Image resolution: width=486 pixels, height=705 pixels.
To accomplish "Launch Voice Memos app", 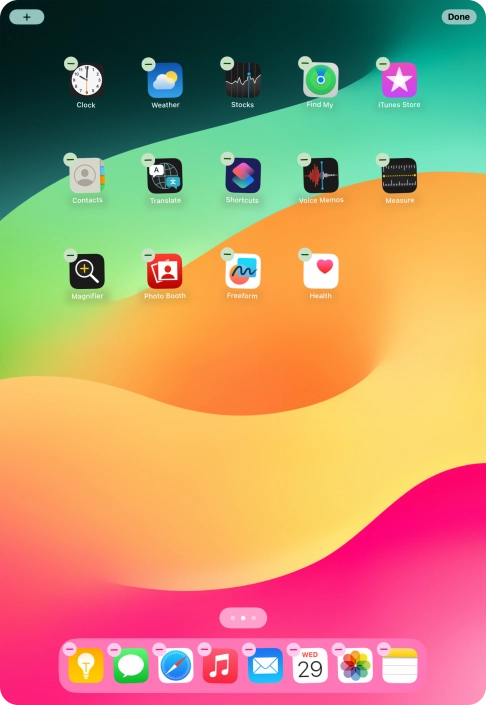I will tap(321, 176).
